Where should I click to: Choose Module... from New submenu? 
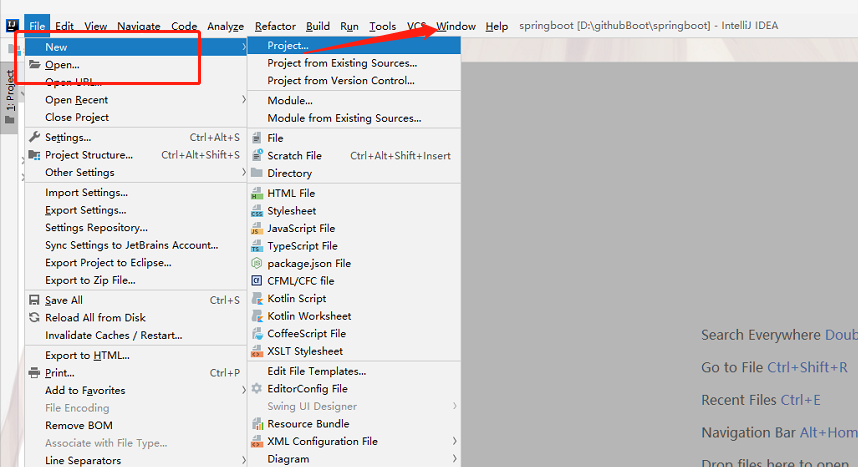click(354, 101)
